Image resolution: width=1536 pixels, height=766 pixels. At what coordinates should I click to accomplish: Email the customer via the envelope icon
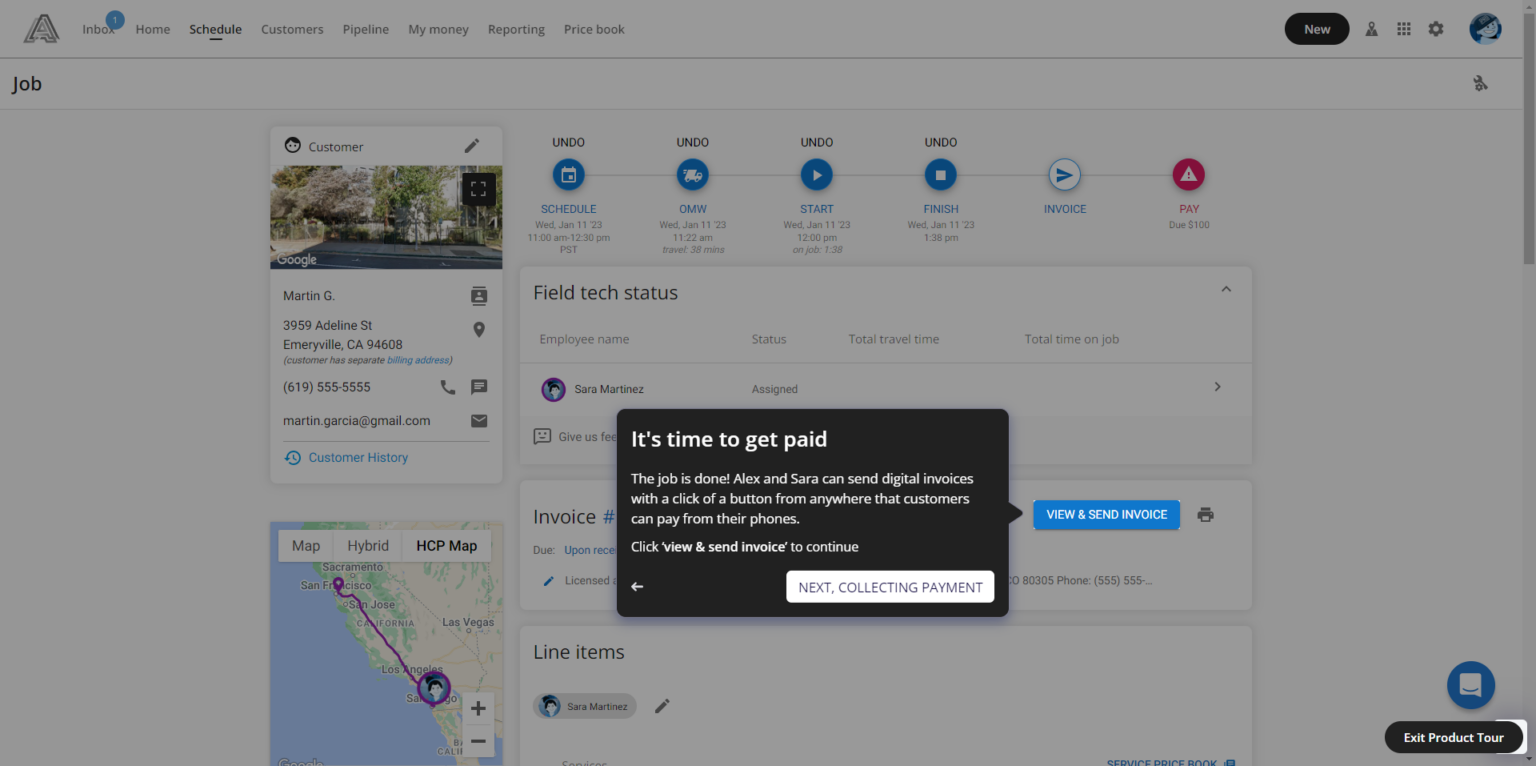coord(479,420)
